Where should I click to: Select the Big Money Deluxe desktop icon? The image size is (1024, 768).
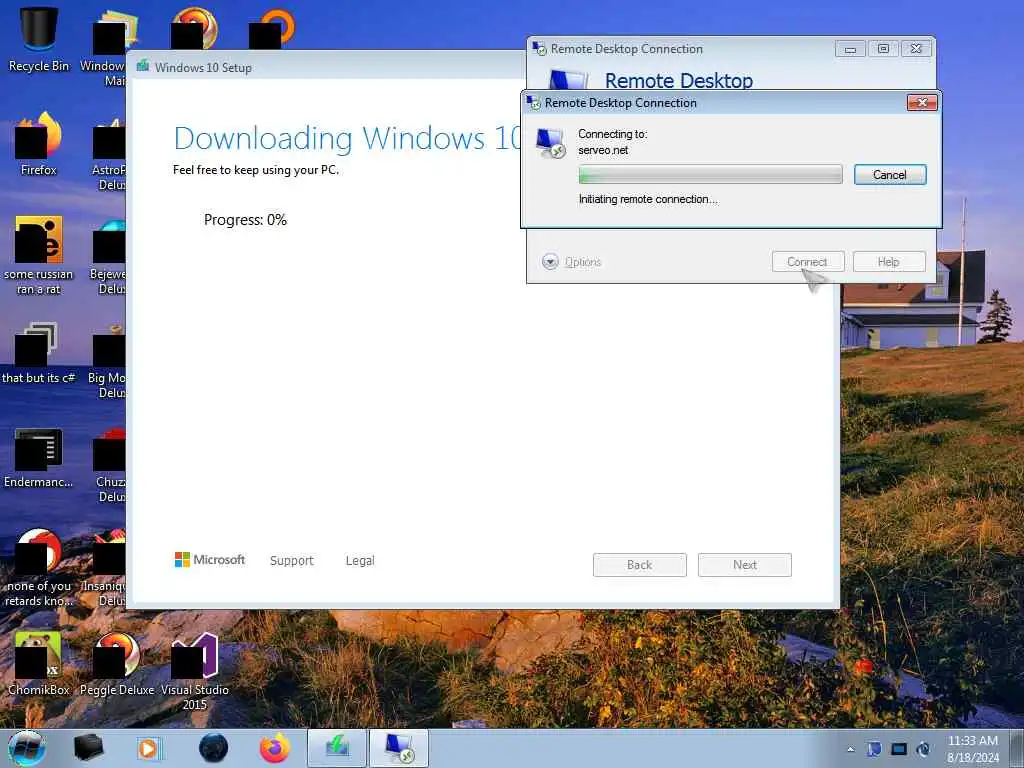point(108,361)
